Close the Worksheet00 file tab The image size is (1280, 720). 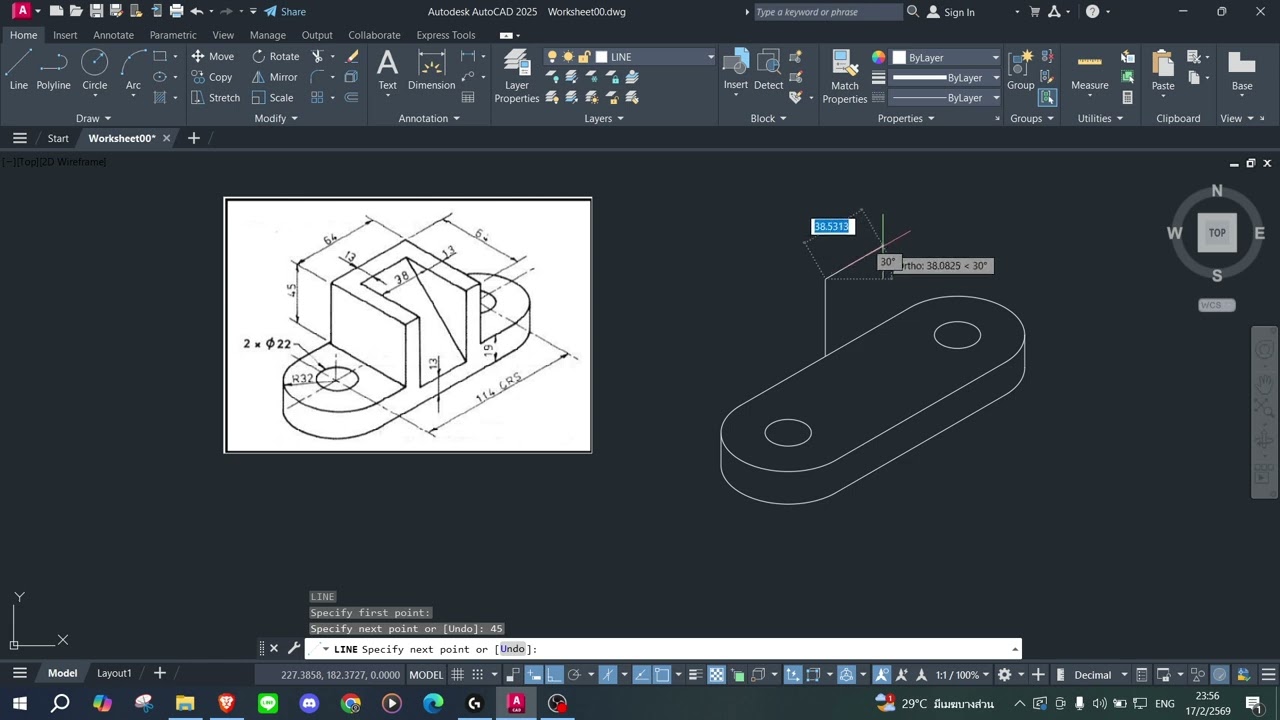pos(166,138)
